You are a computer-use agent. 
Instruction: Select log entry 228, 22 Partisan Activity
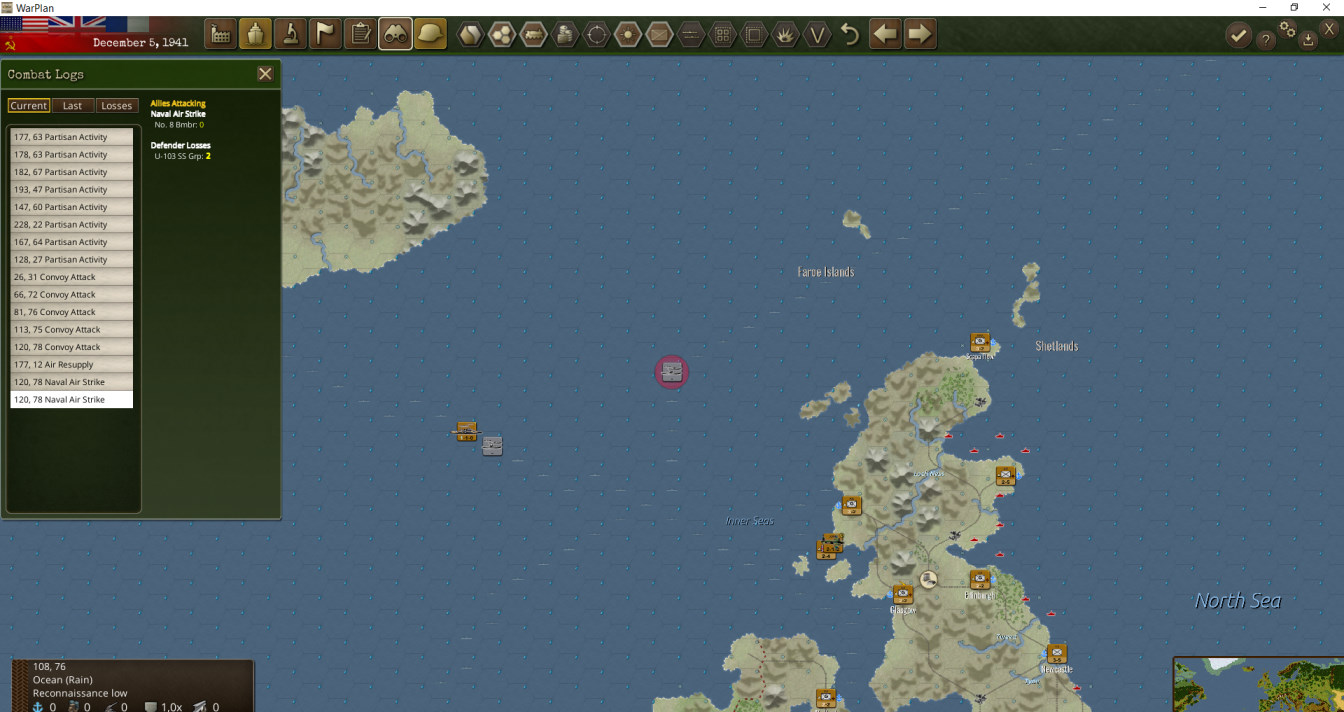71,224
